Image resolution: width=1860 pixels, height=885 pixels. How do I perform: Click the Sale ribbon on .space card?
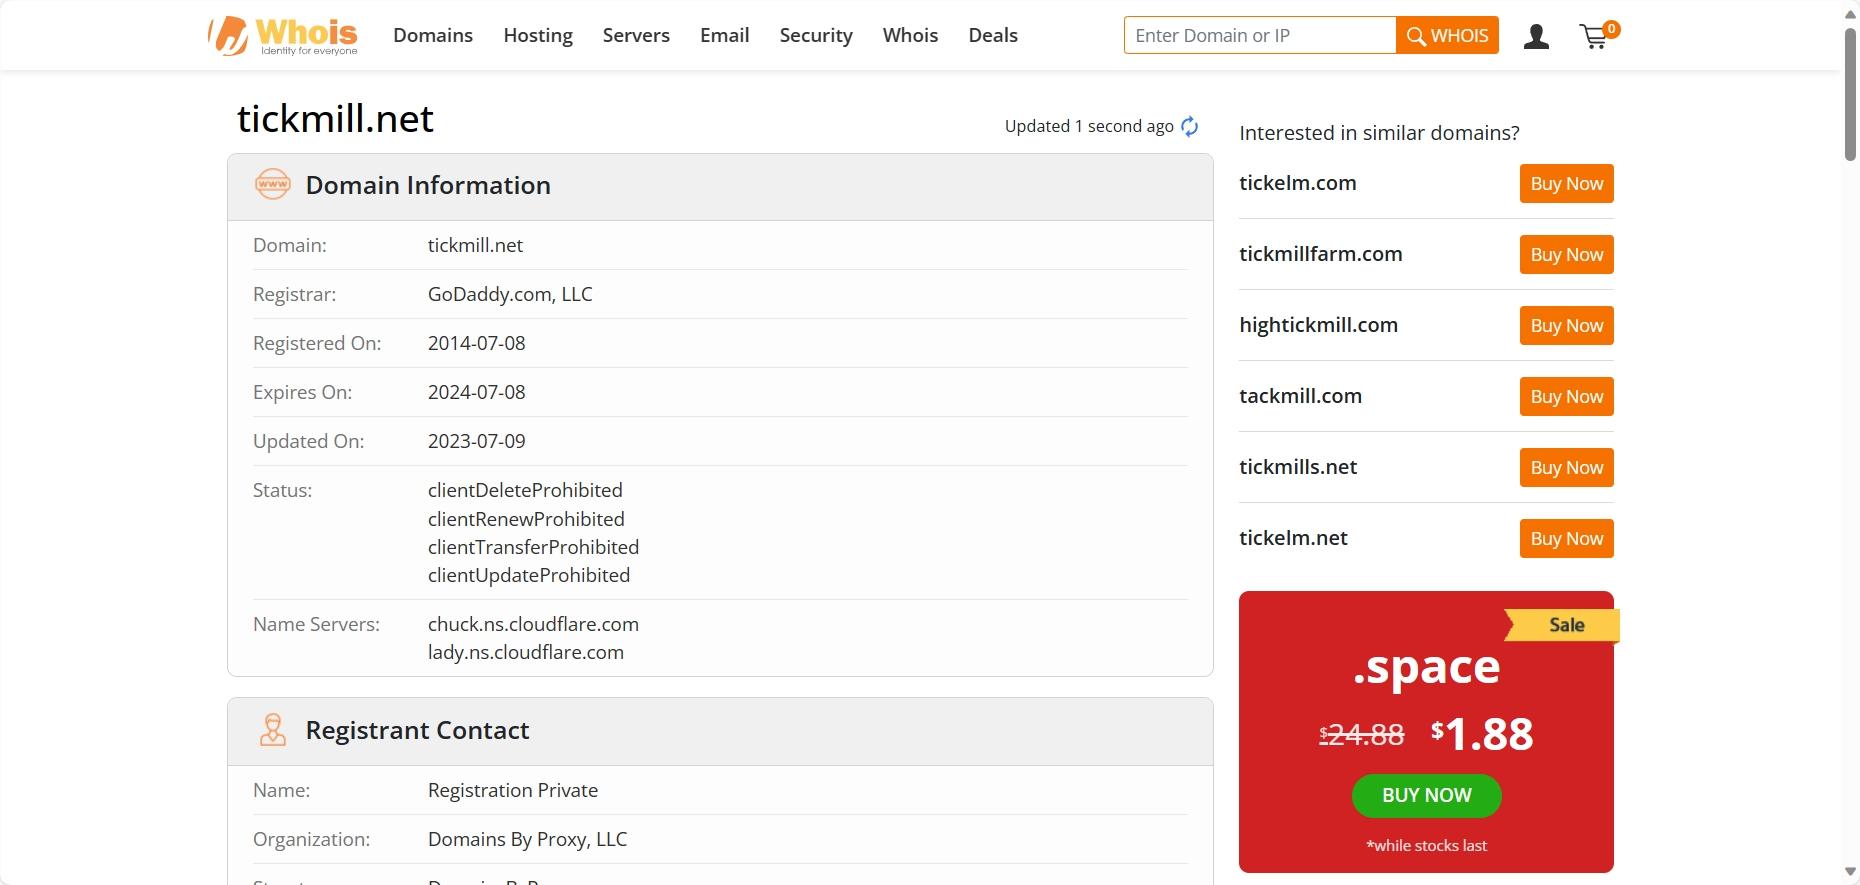tap(1563, 625)
